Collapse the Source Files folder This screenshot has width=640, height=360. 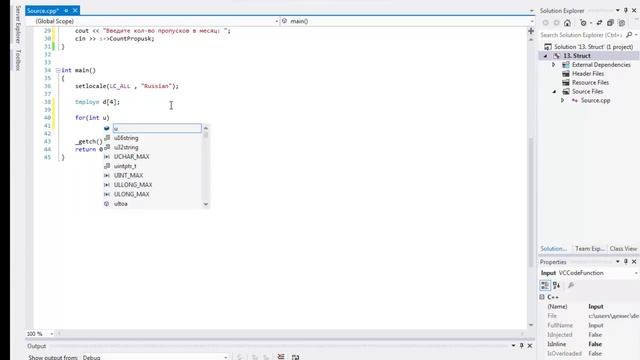click(554, 92)
